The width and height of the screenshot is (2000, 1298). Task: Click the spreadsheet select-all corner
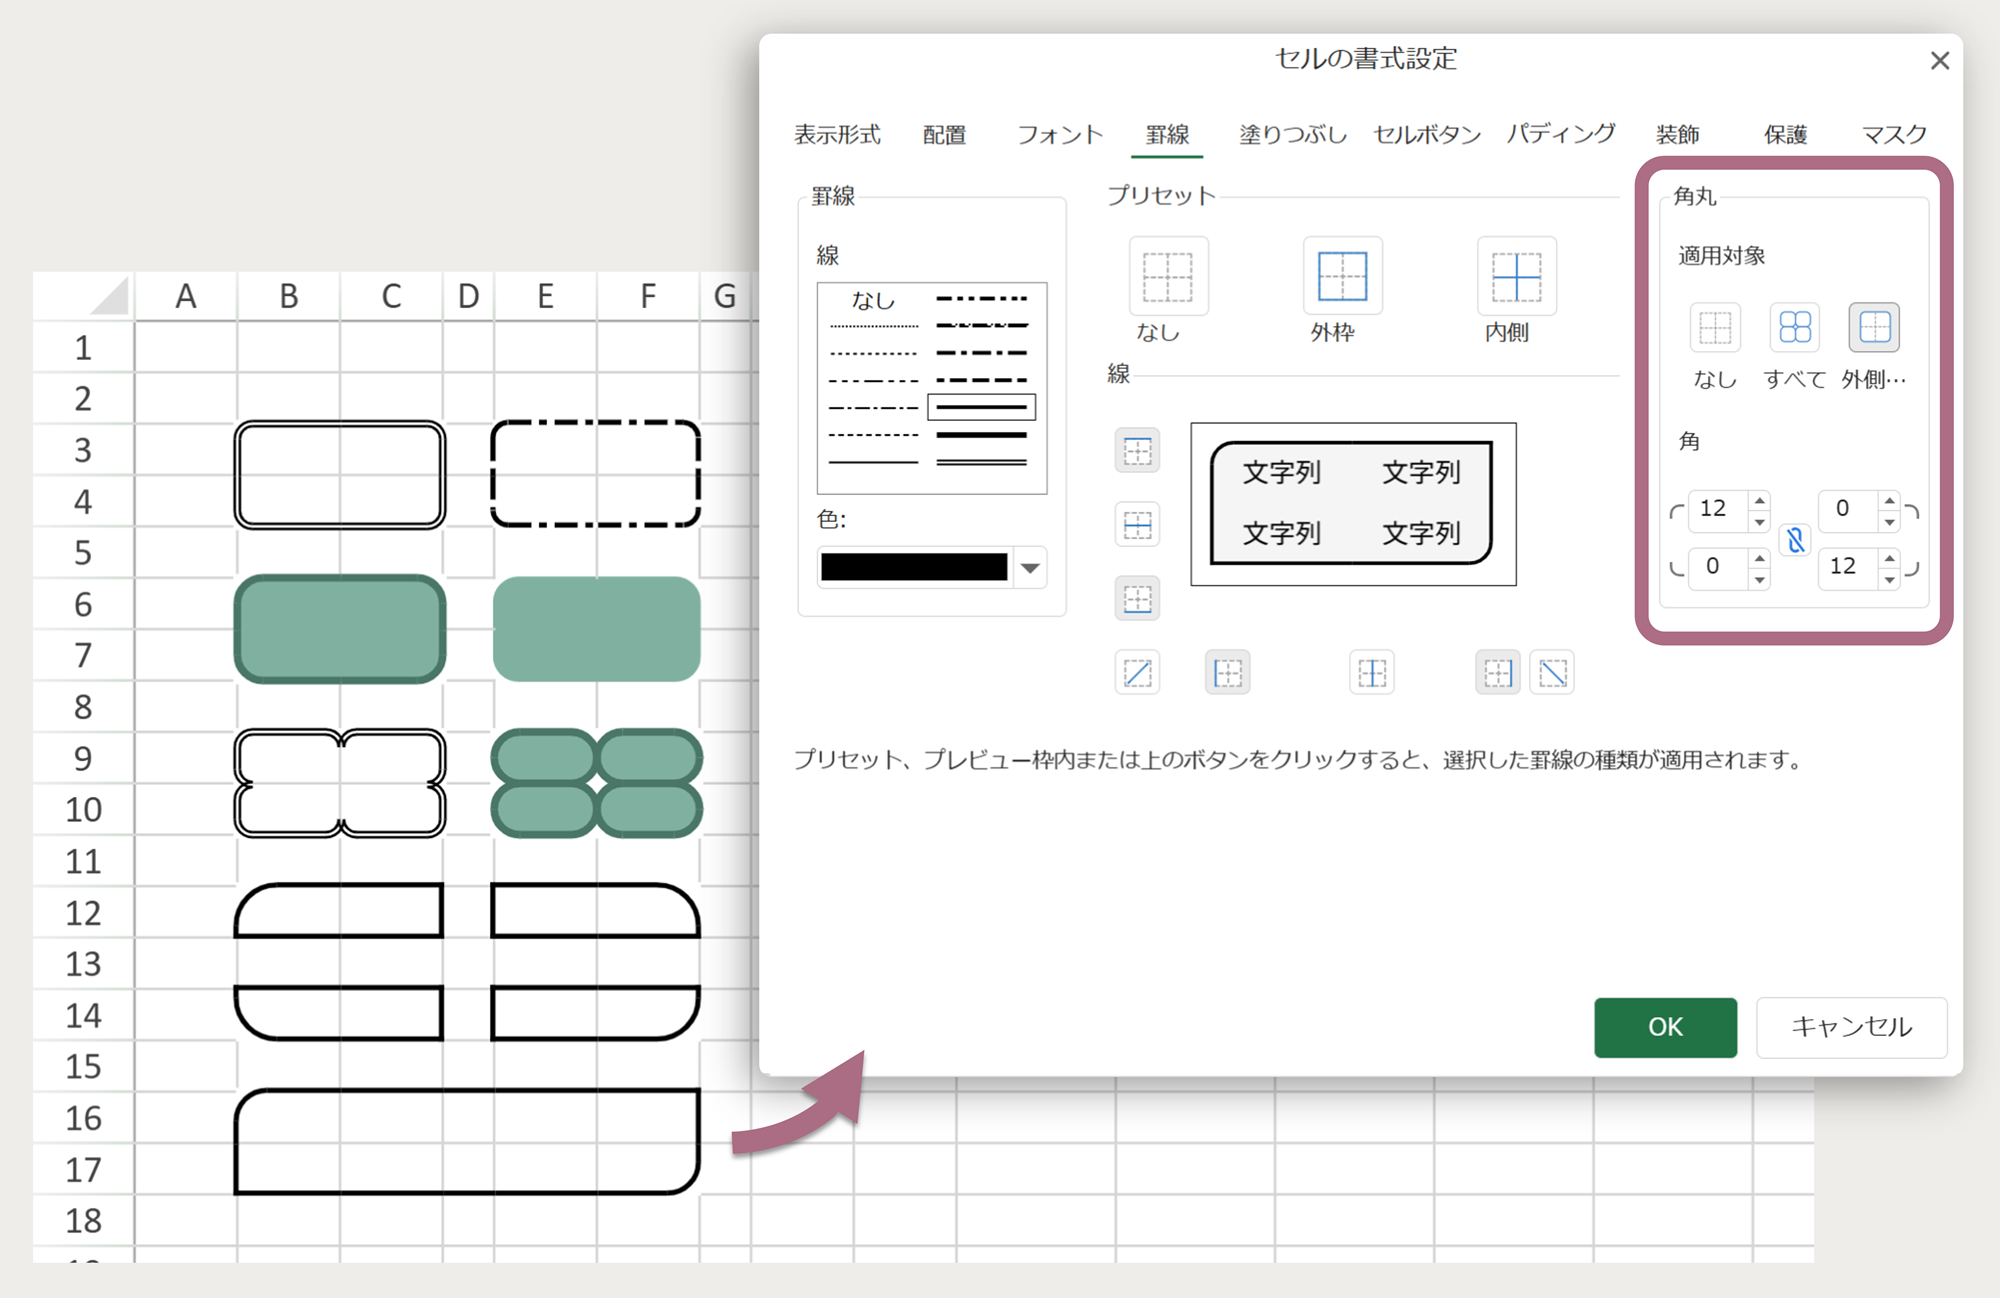84,296
